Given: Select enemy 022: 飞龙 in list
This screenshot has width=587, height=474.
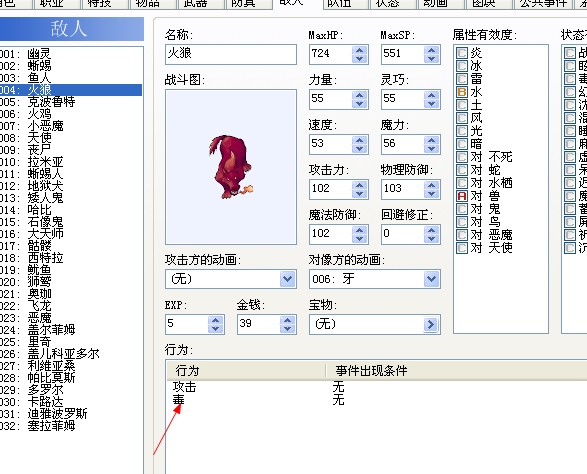Looking at the screenshot, I should point(71,306).
